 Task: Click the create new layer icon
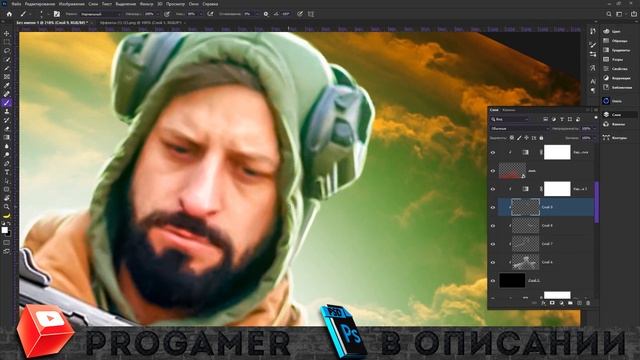click(579, 303)
